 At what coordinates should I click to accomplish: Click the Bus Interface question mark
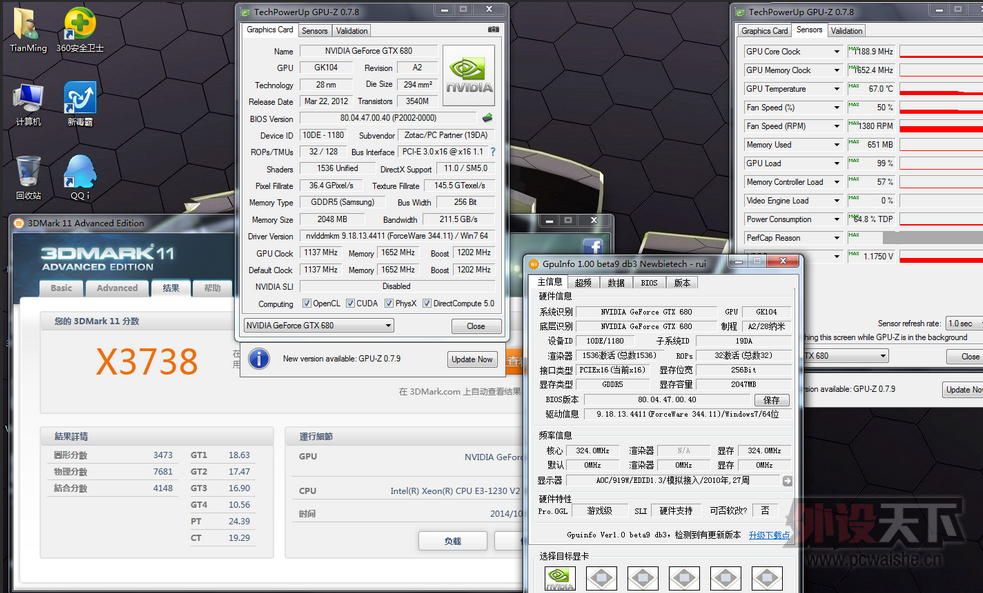pos(493,152)
